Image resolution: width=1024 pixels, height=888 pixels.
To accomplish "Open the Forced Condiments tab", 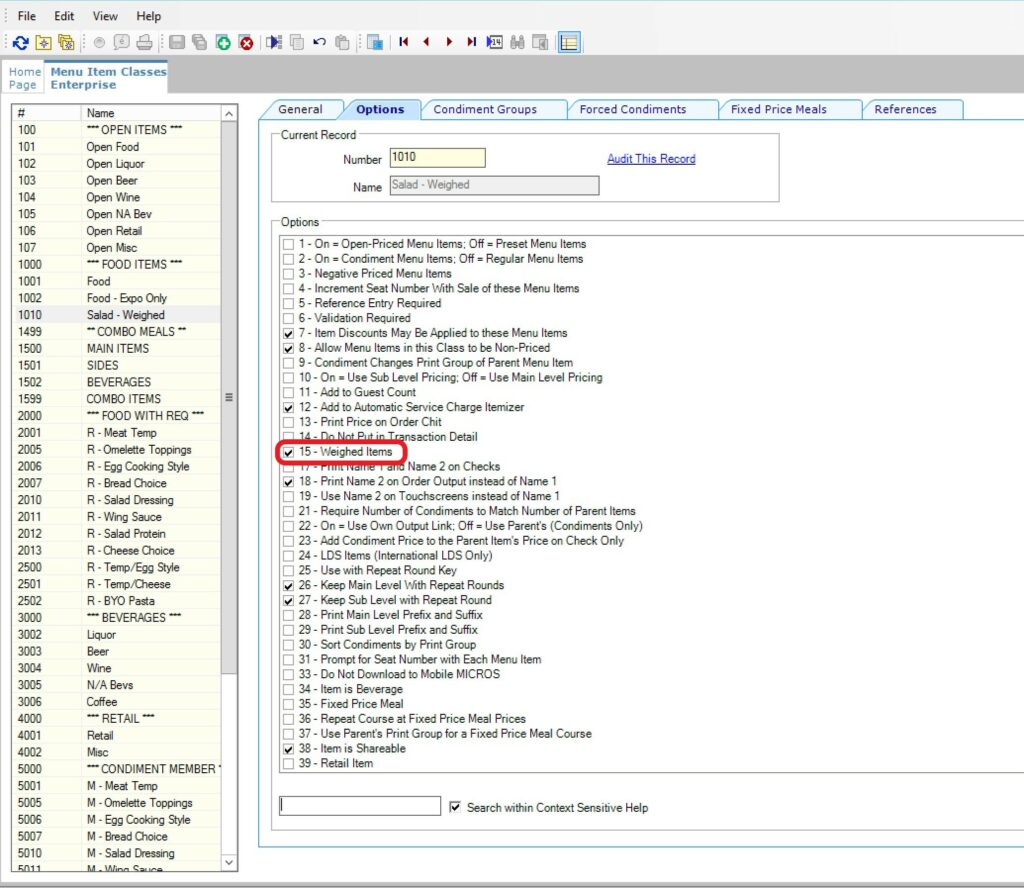I will pos(633,110).
